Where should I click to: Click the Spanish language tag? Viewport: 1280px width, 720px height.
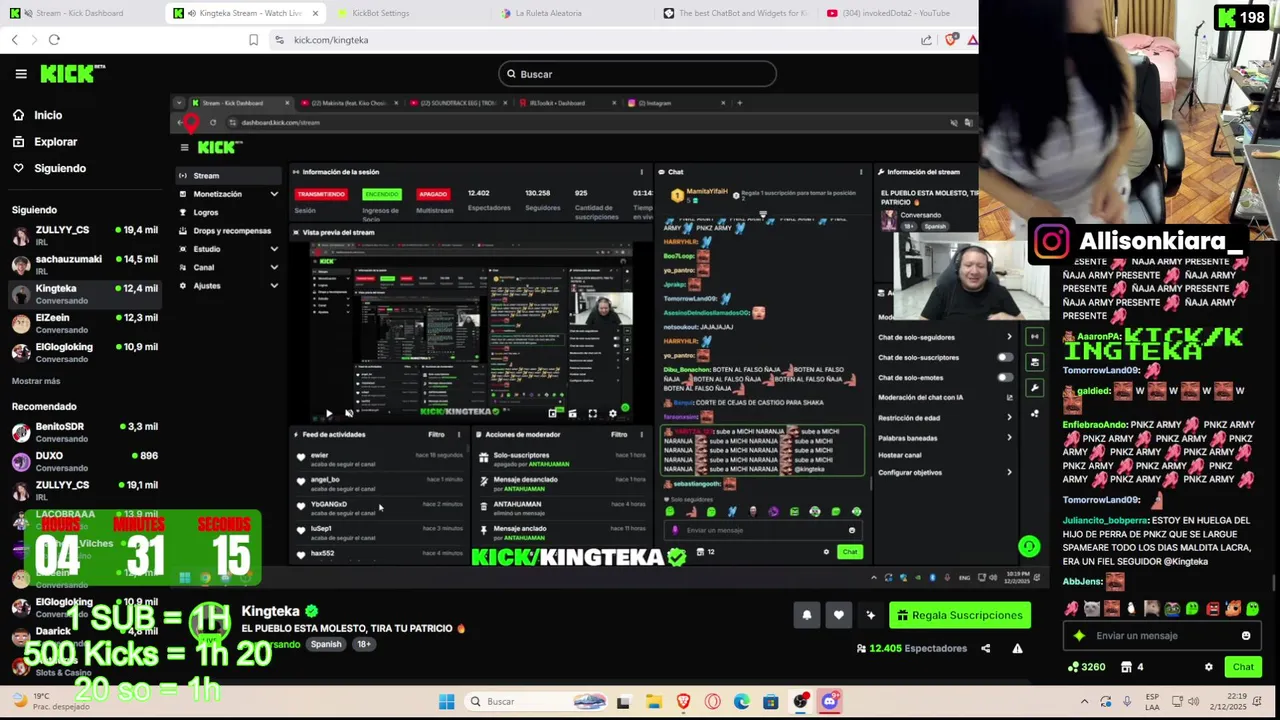pos(326,644)
